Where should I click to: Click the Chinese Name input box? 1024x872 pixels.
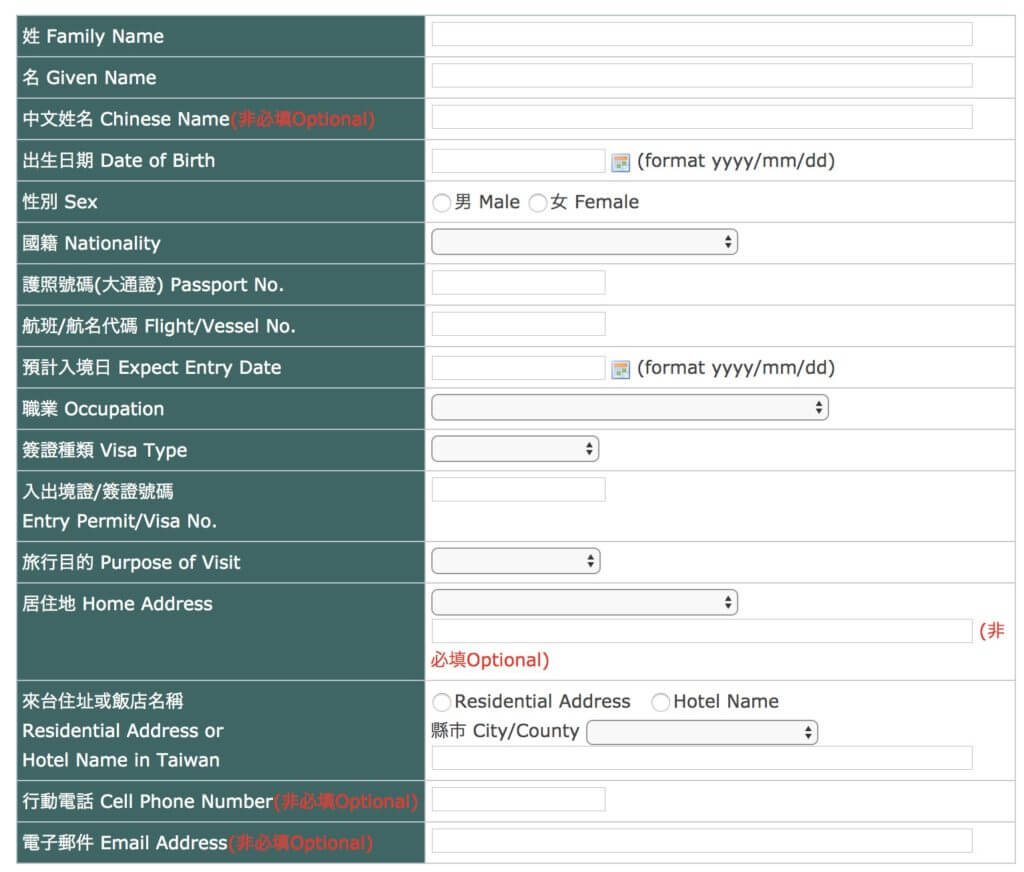(701, 118)
